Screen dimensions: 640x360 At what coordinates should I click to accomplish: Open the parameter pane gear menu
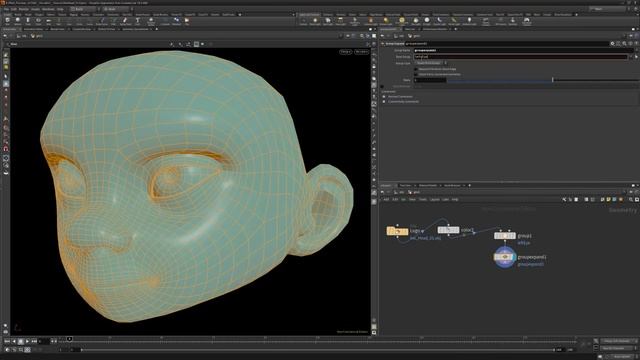click(612, 43)
